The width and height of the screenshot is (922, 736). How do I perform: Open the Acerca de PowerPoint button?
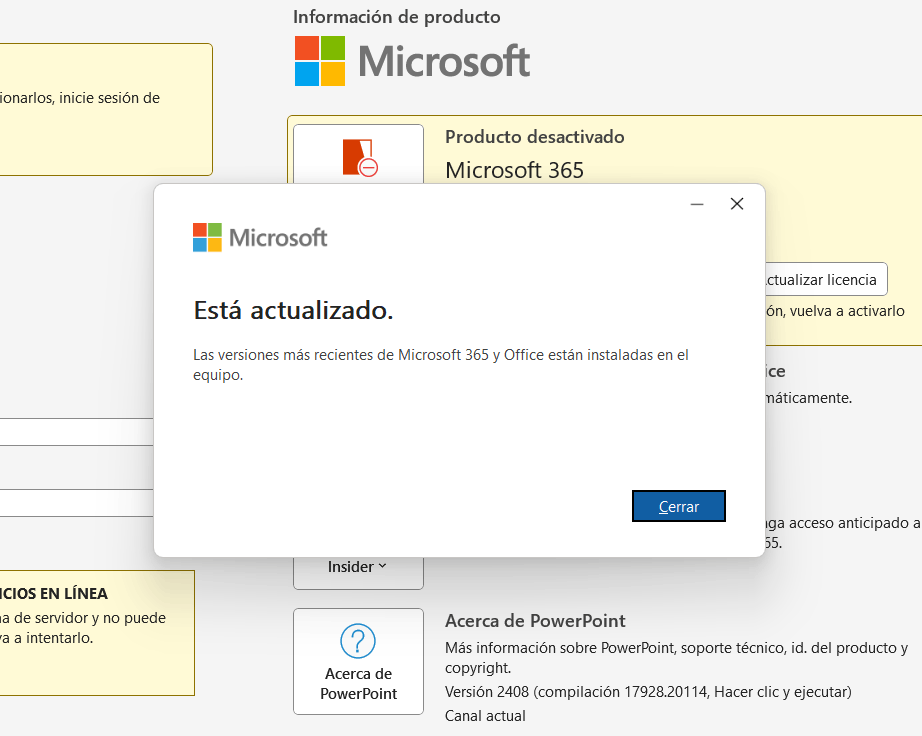coord(358,661)
